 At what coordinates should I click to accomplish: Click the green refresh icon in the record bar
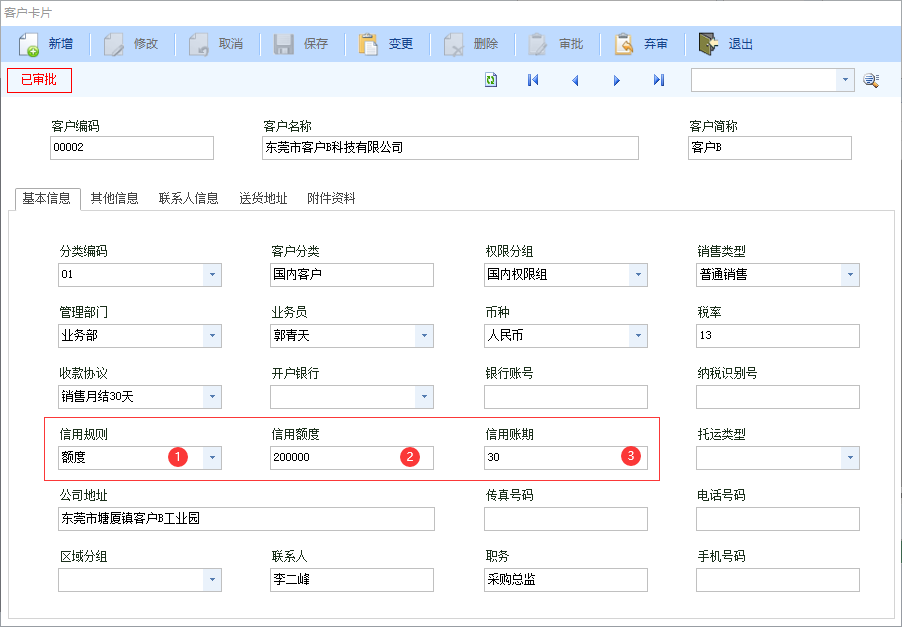[490, 79]
